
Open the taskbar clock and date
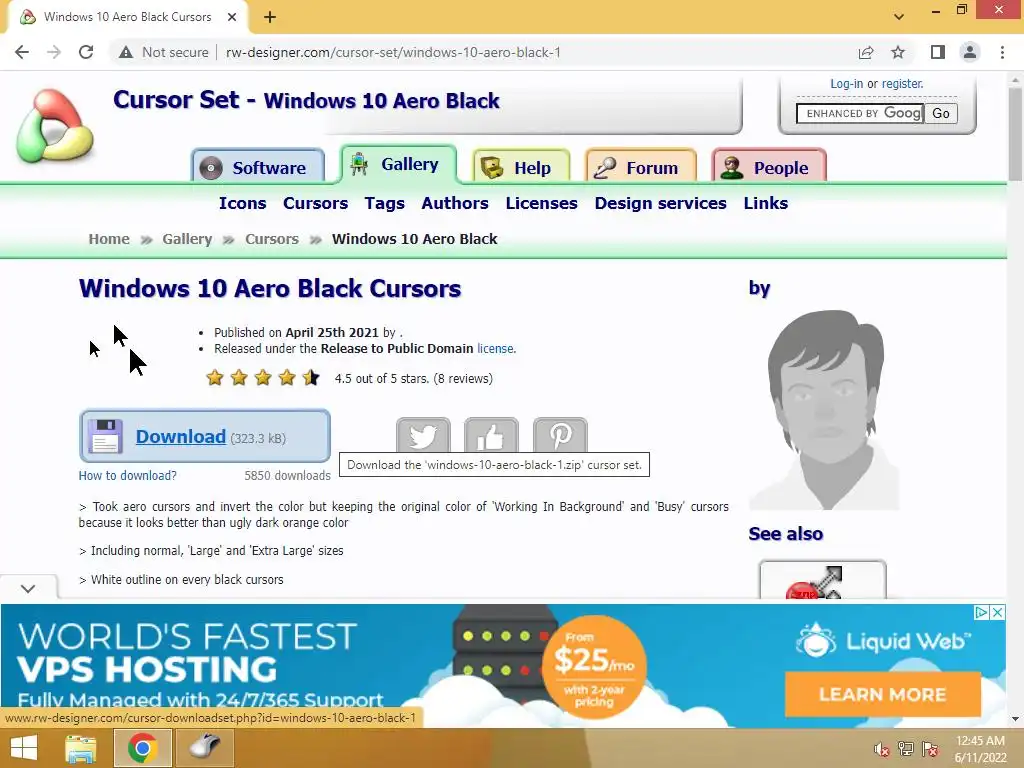(x=980, y=749)
